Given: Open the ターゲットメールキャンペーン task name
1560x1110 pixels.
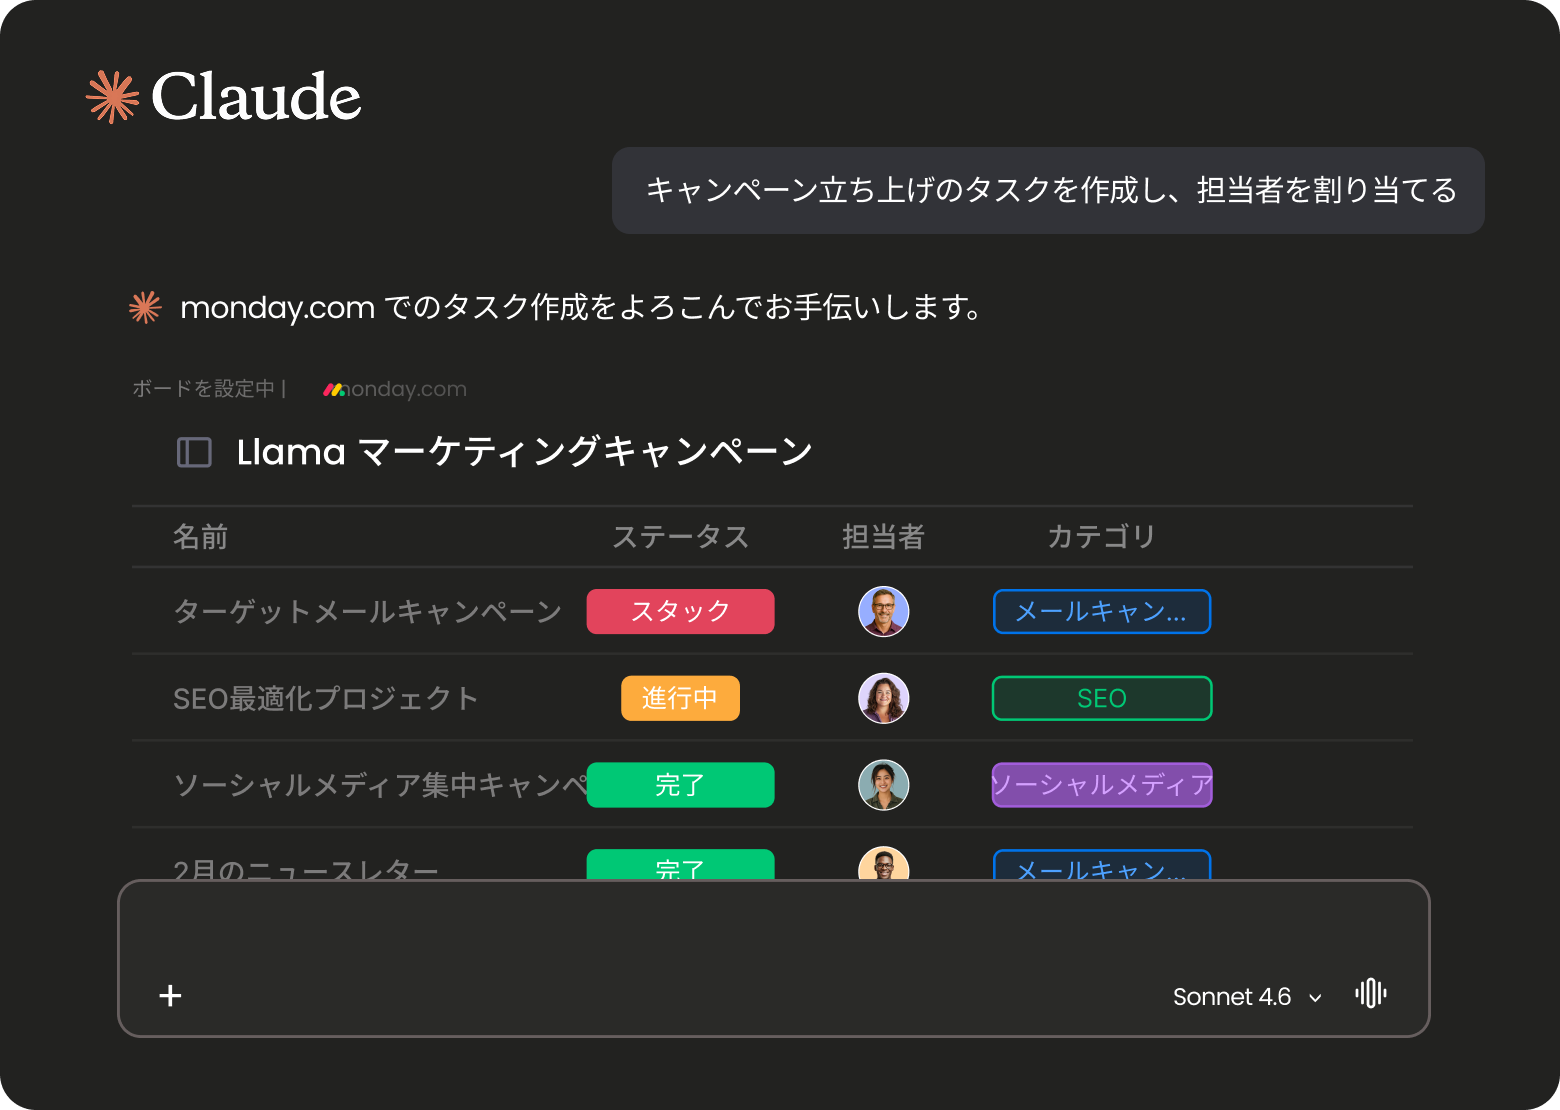Looking at the screenshot, I should [368, 611].
